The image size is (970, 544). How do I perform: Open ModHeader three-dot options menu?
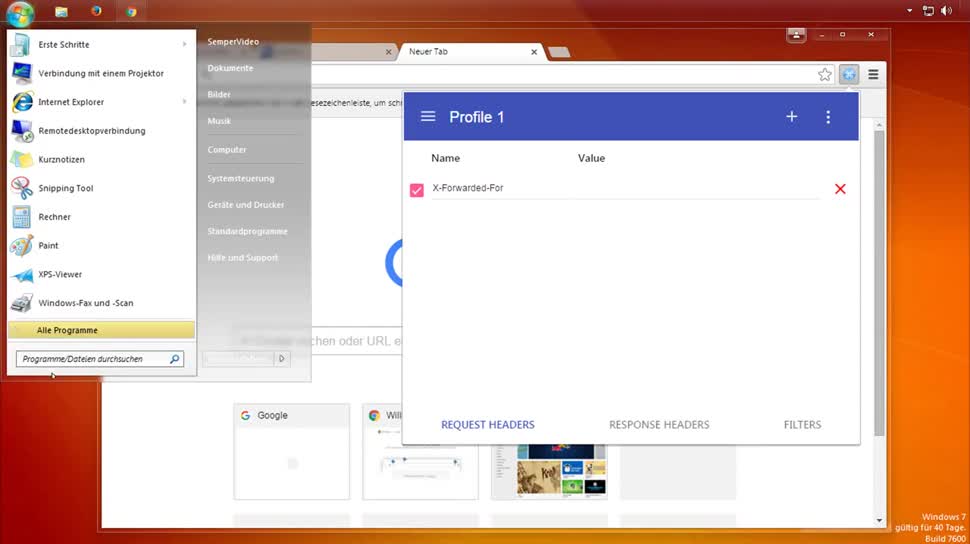(x=828, y=117)
